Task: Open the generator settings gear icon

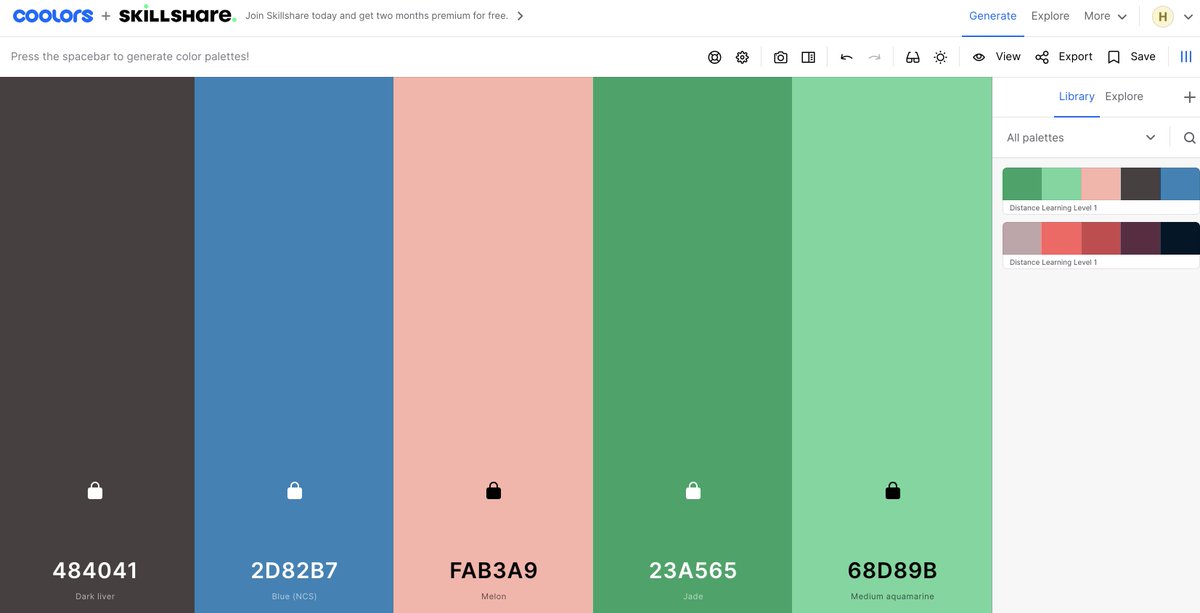Action: [x=742, y=57]
